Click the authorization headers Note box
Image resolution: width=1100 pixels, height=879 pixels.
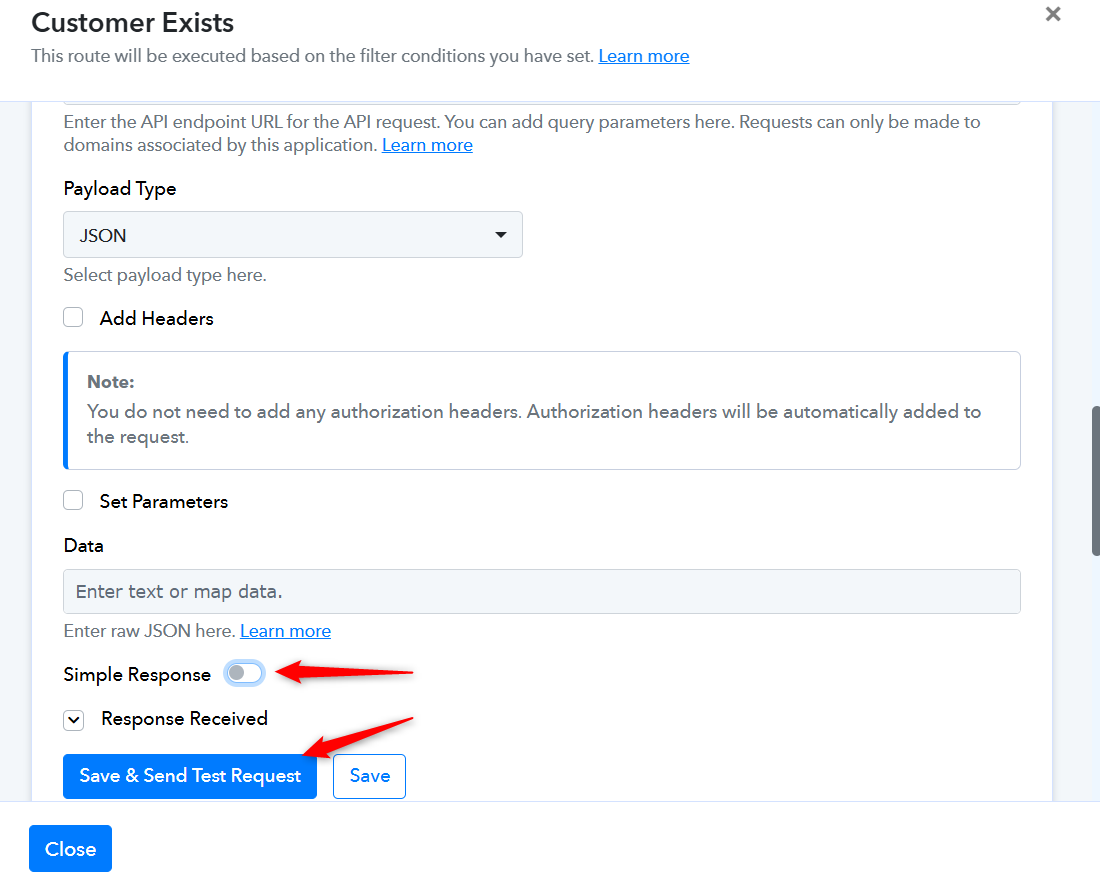tap(542, 410)
